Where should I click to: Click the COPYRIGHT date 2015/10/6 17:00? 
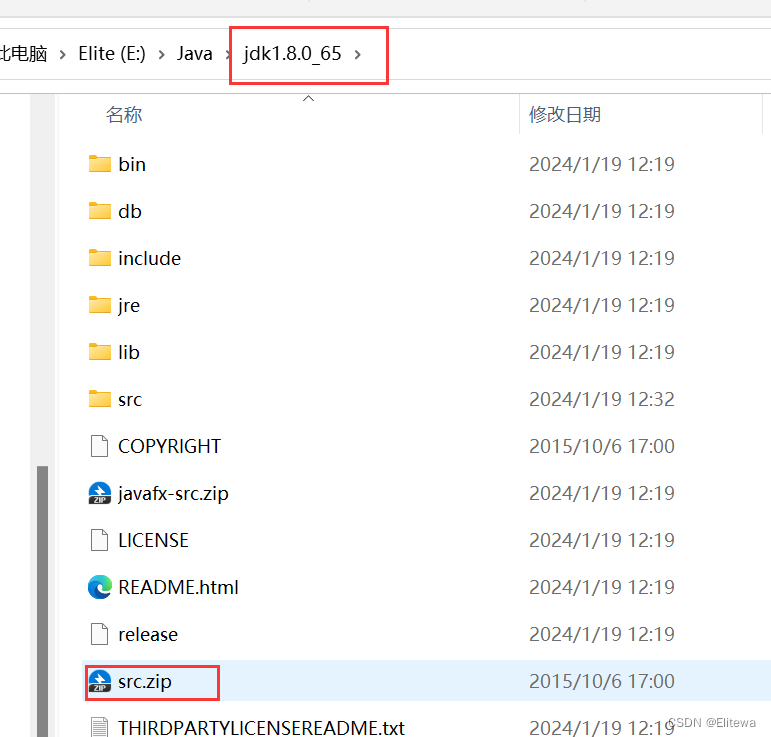point(602,446)
